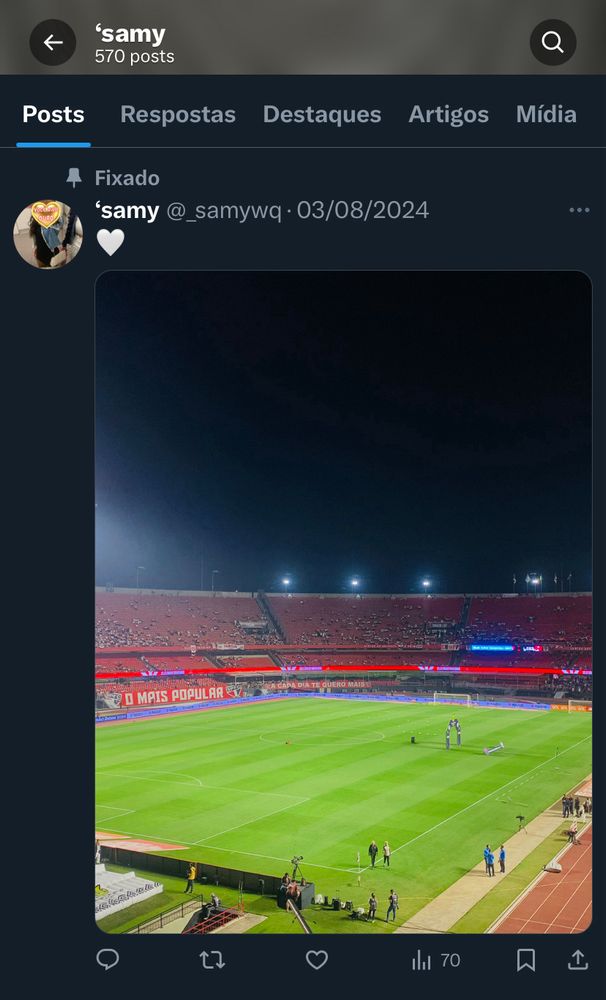Tap the 'samy header title

point(130,34)
